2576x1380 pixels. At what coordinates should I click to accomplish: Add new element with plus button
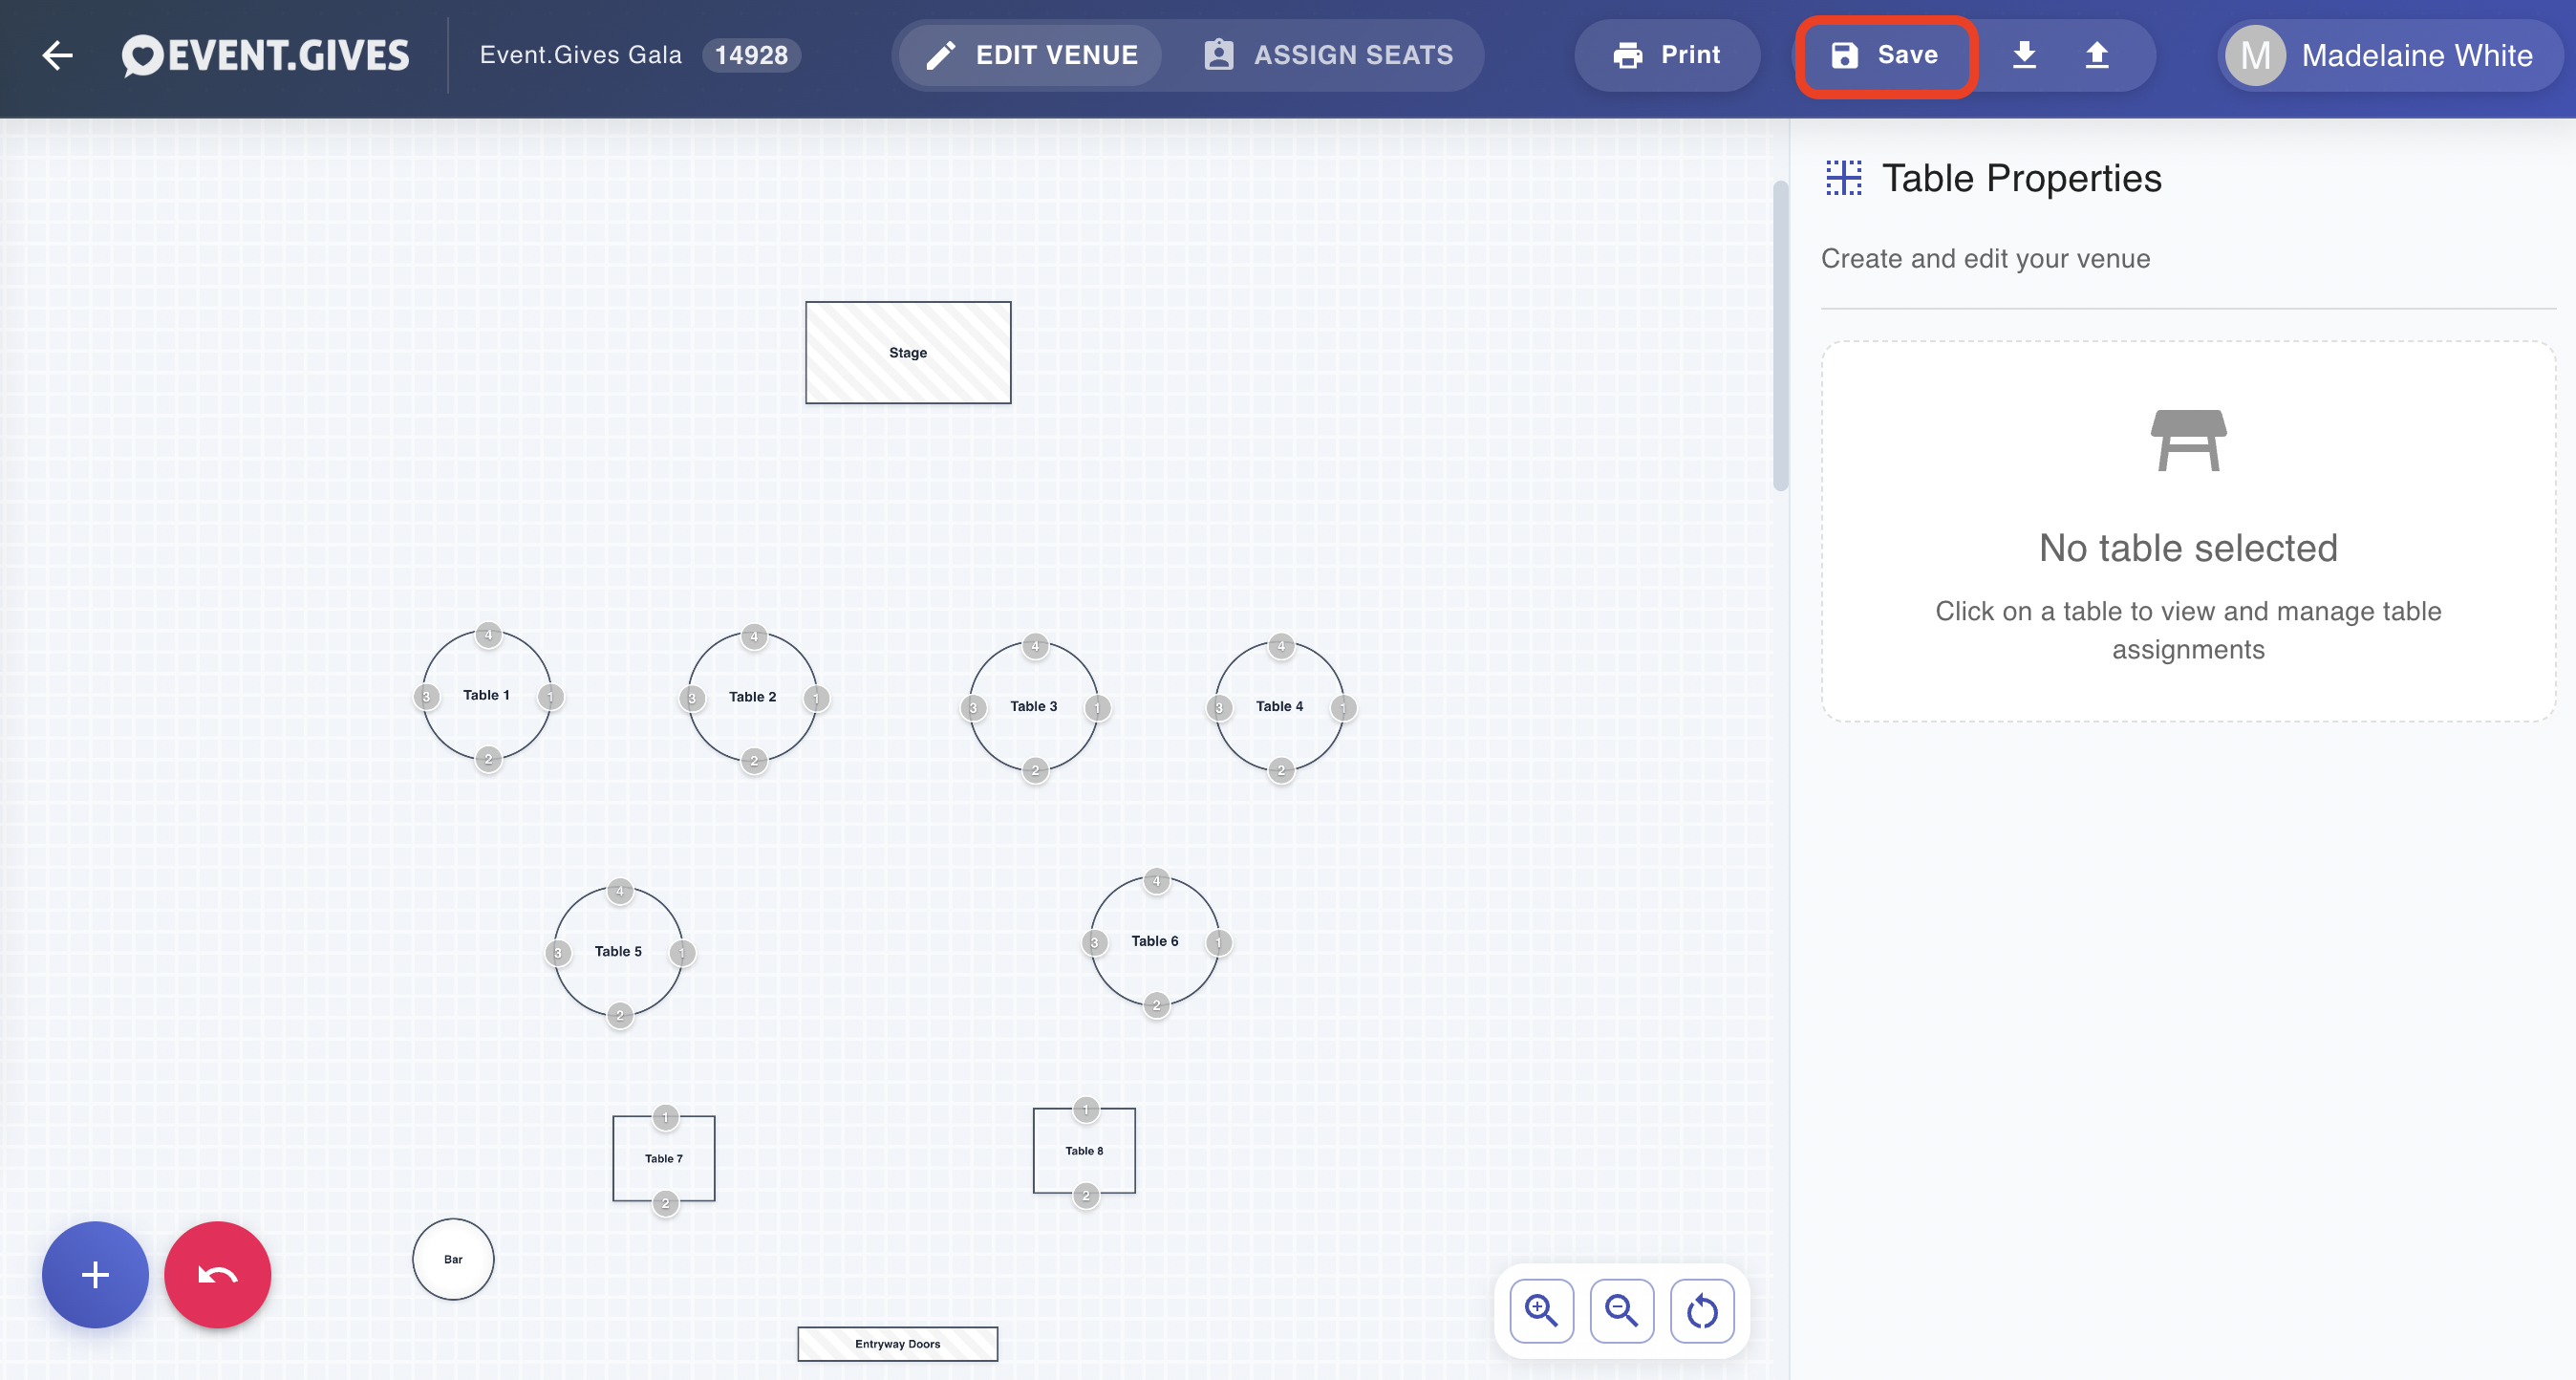click(95, 1274)
